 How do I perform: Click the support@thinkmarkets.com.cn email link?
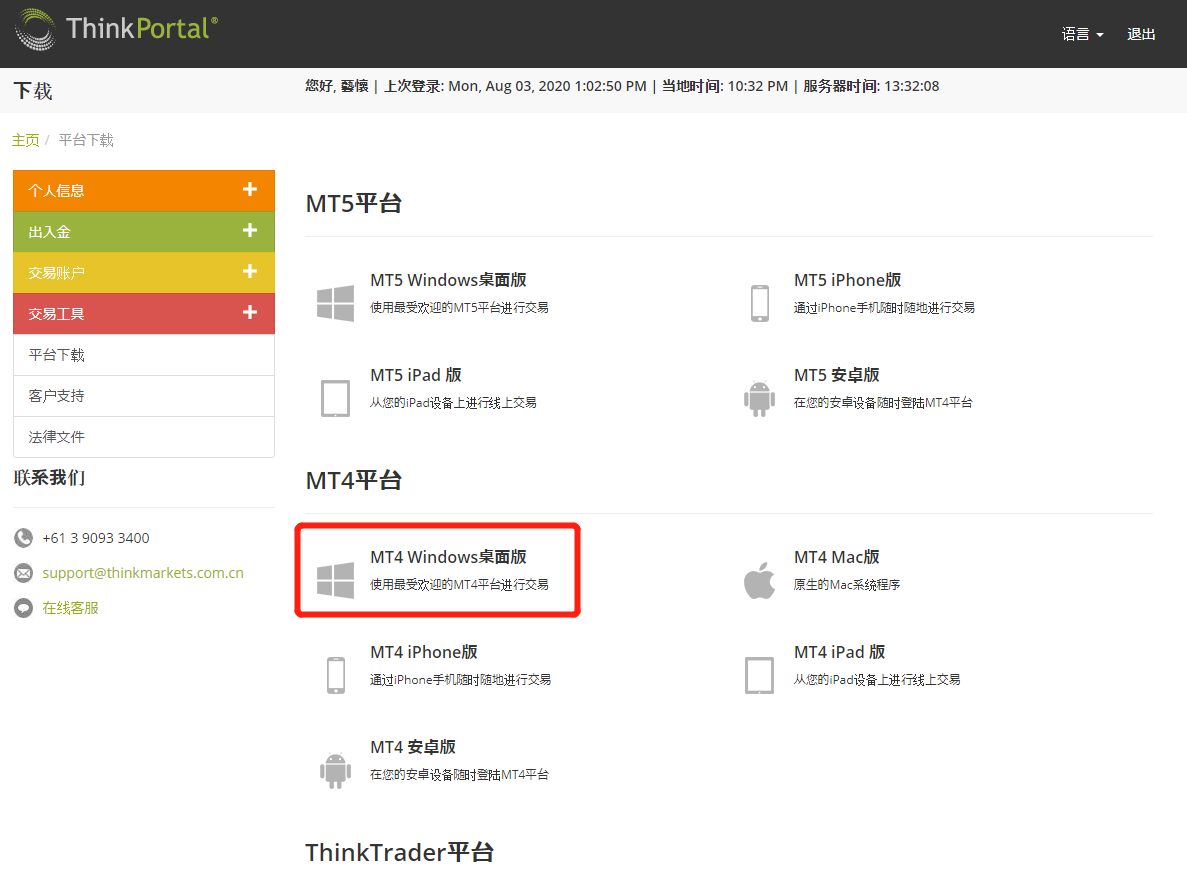point(143,573)
